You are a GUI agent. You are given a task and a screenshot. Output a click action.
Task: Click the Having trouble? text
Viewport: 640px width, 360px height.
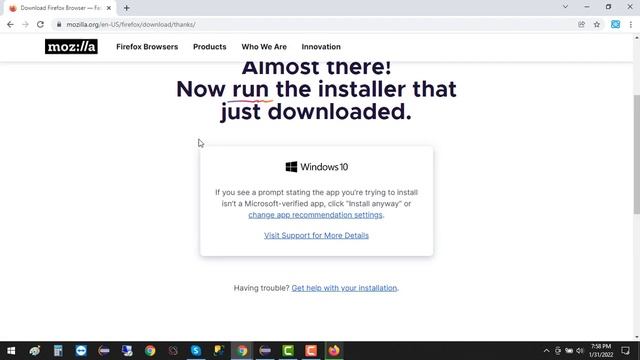point(261,288)
